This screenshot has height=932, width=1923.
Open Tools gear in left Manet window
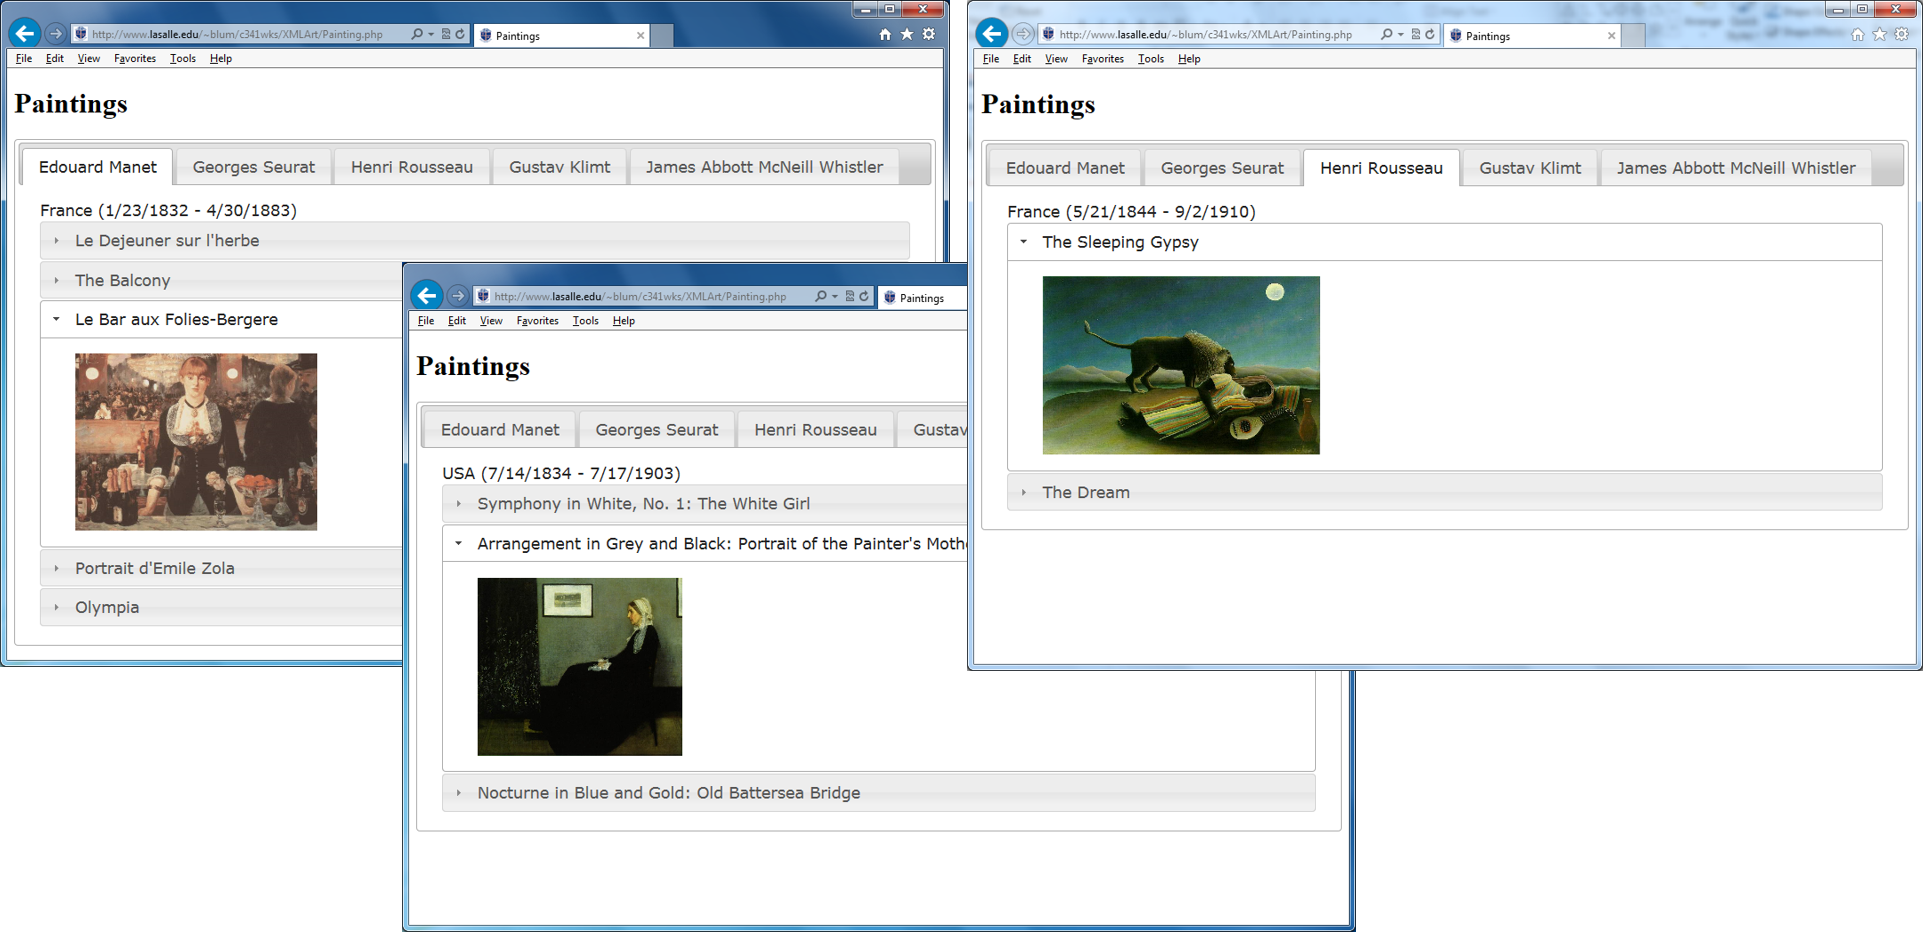(929, 34)
